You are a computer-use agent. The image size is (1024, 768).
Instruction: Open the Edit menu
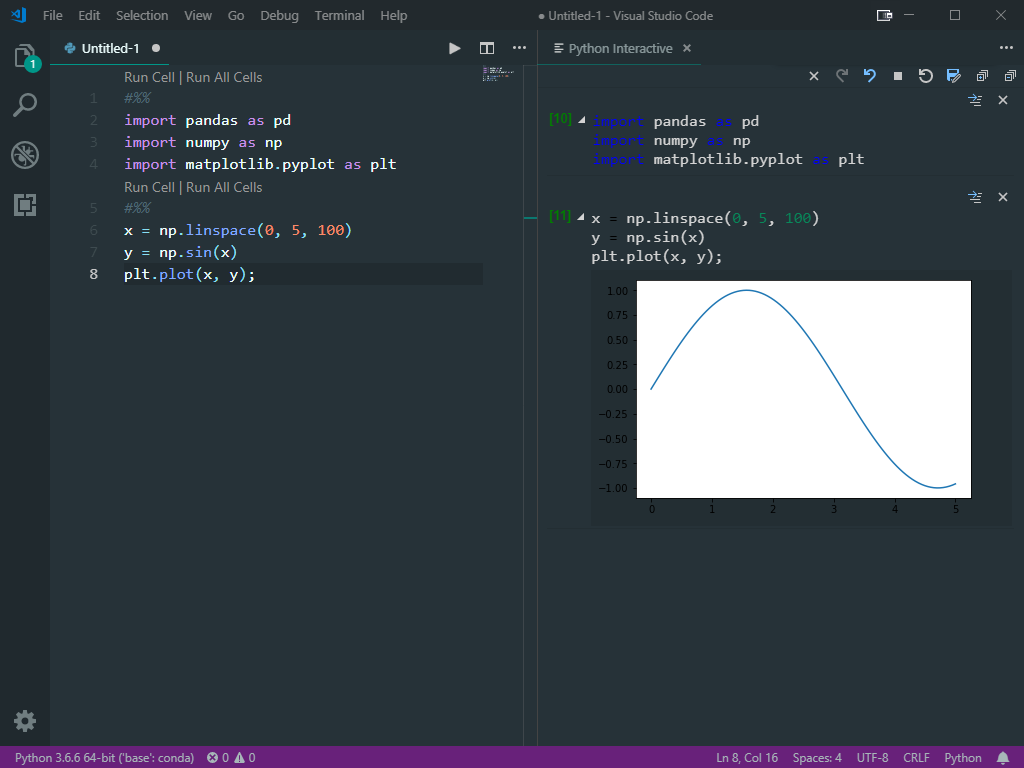tap(89, 15)
